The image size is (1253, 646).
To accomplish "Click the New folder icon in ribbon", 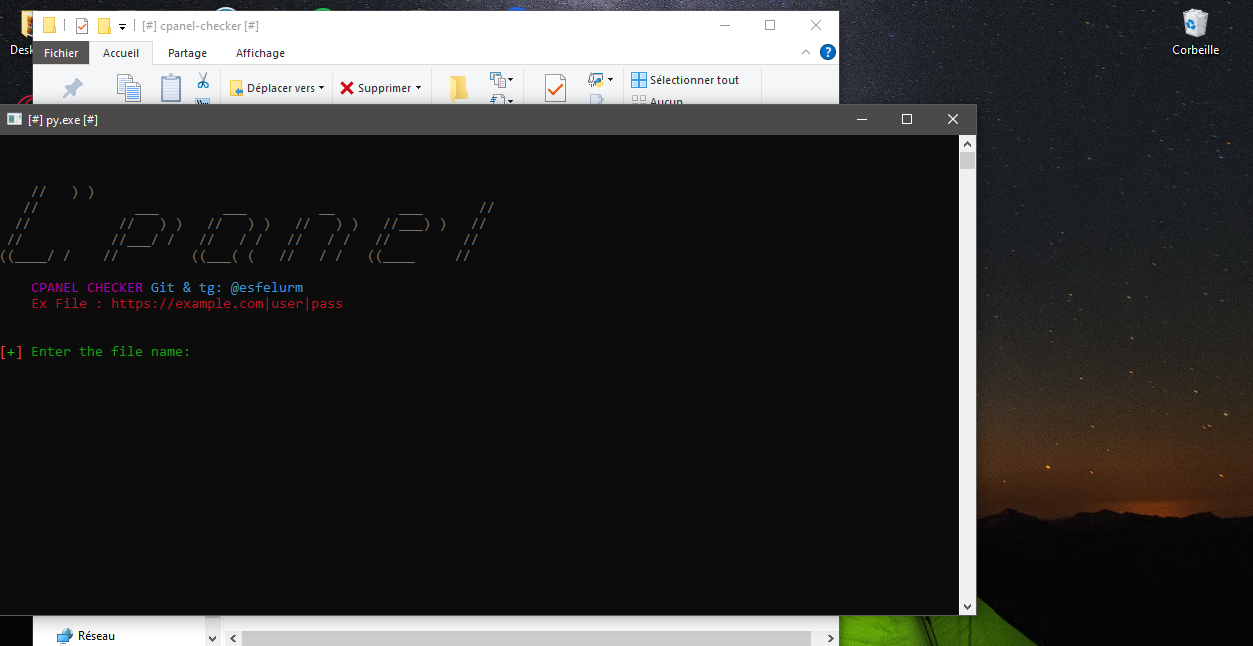I will click(x=459, y=88).
